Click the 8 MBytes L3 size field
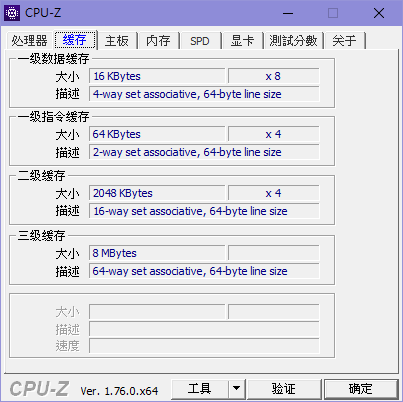The image size is (403, 402). (157, 253)
